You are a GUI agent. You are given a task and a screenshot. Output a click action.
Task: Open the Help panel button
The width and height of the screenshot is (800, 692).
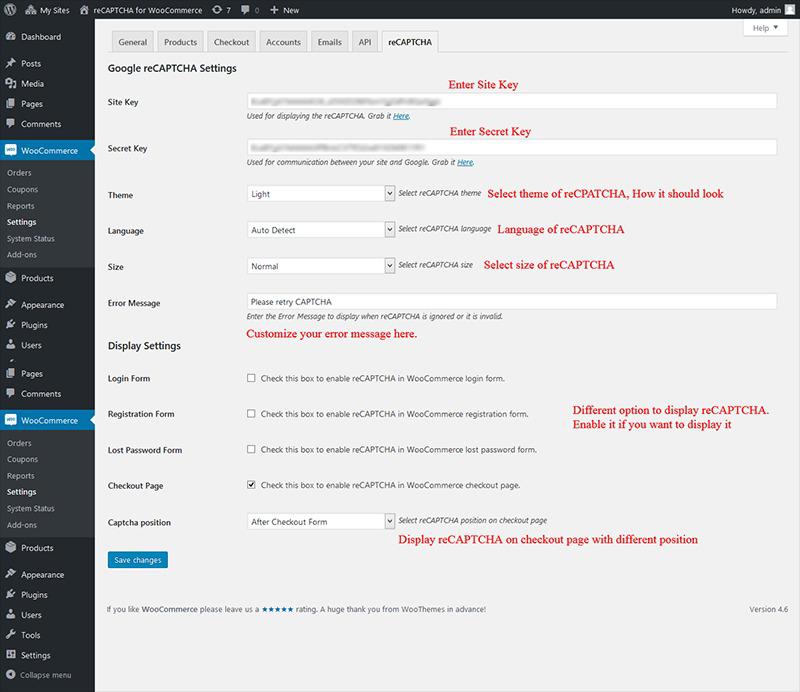tap(765, 28)
